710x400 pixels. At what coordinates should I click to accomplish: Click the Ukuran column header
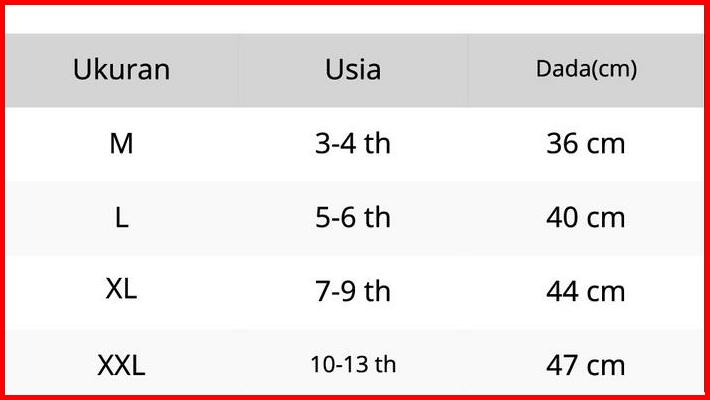click(121, 70)
